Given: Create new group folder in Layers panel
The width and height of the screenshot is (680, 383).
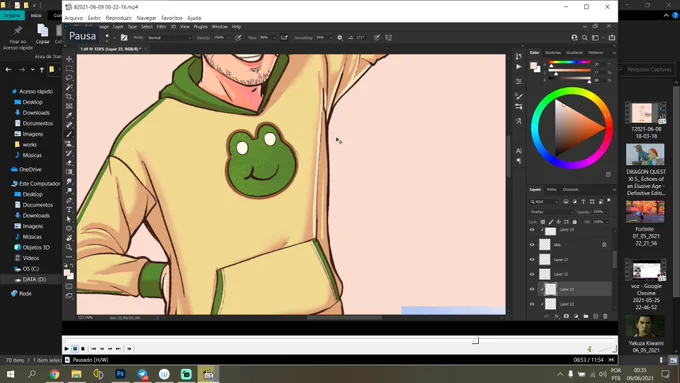Looking at the screenshot, I should pyautogui.click(x=586, y=316).
